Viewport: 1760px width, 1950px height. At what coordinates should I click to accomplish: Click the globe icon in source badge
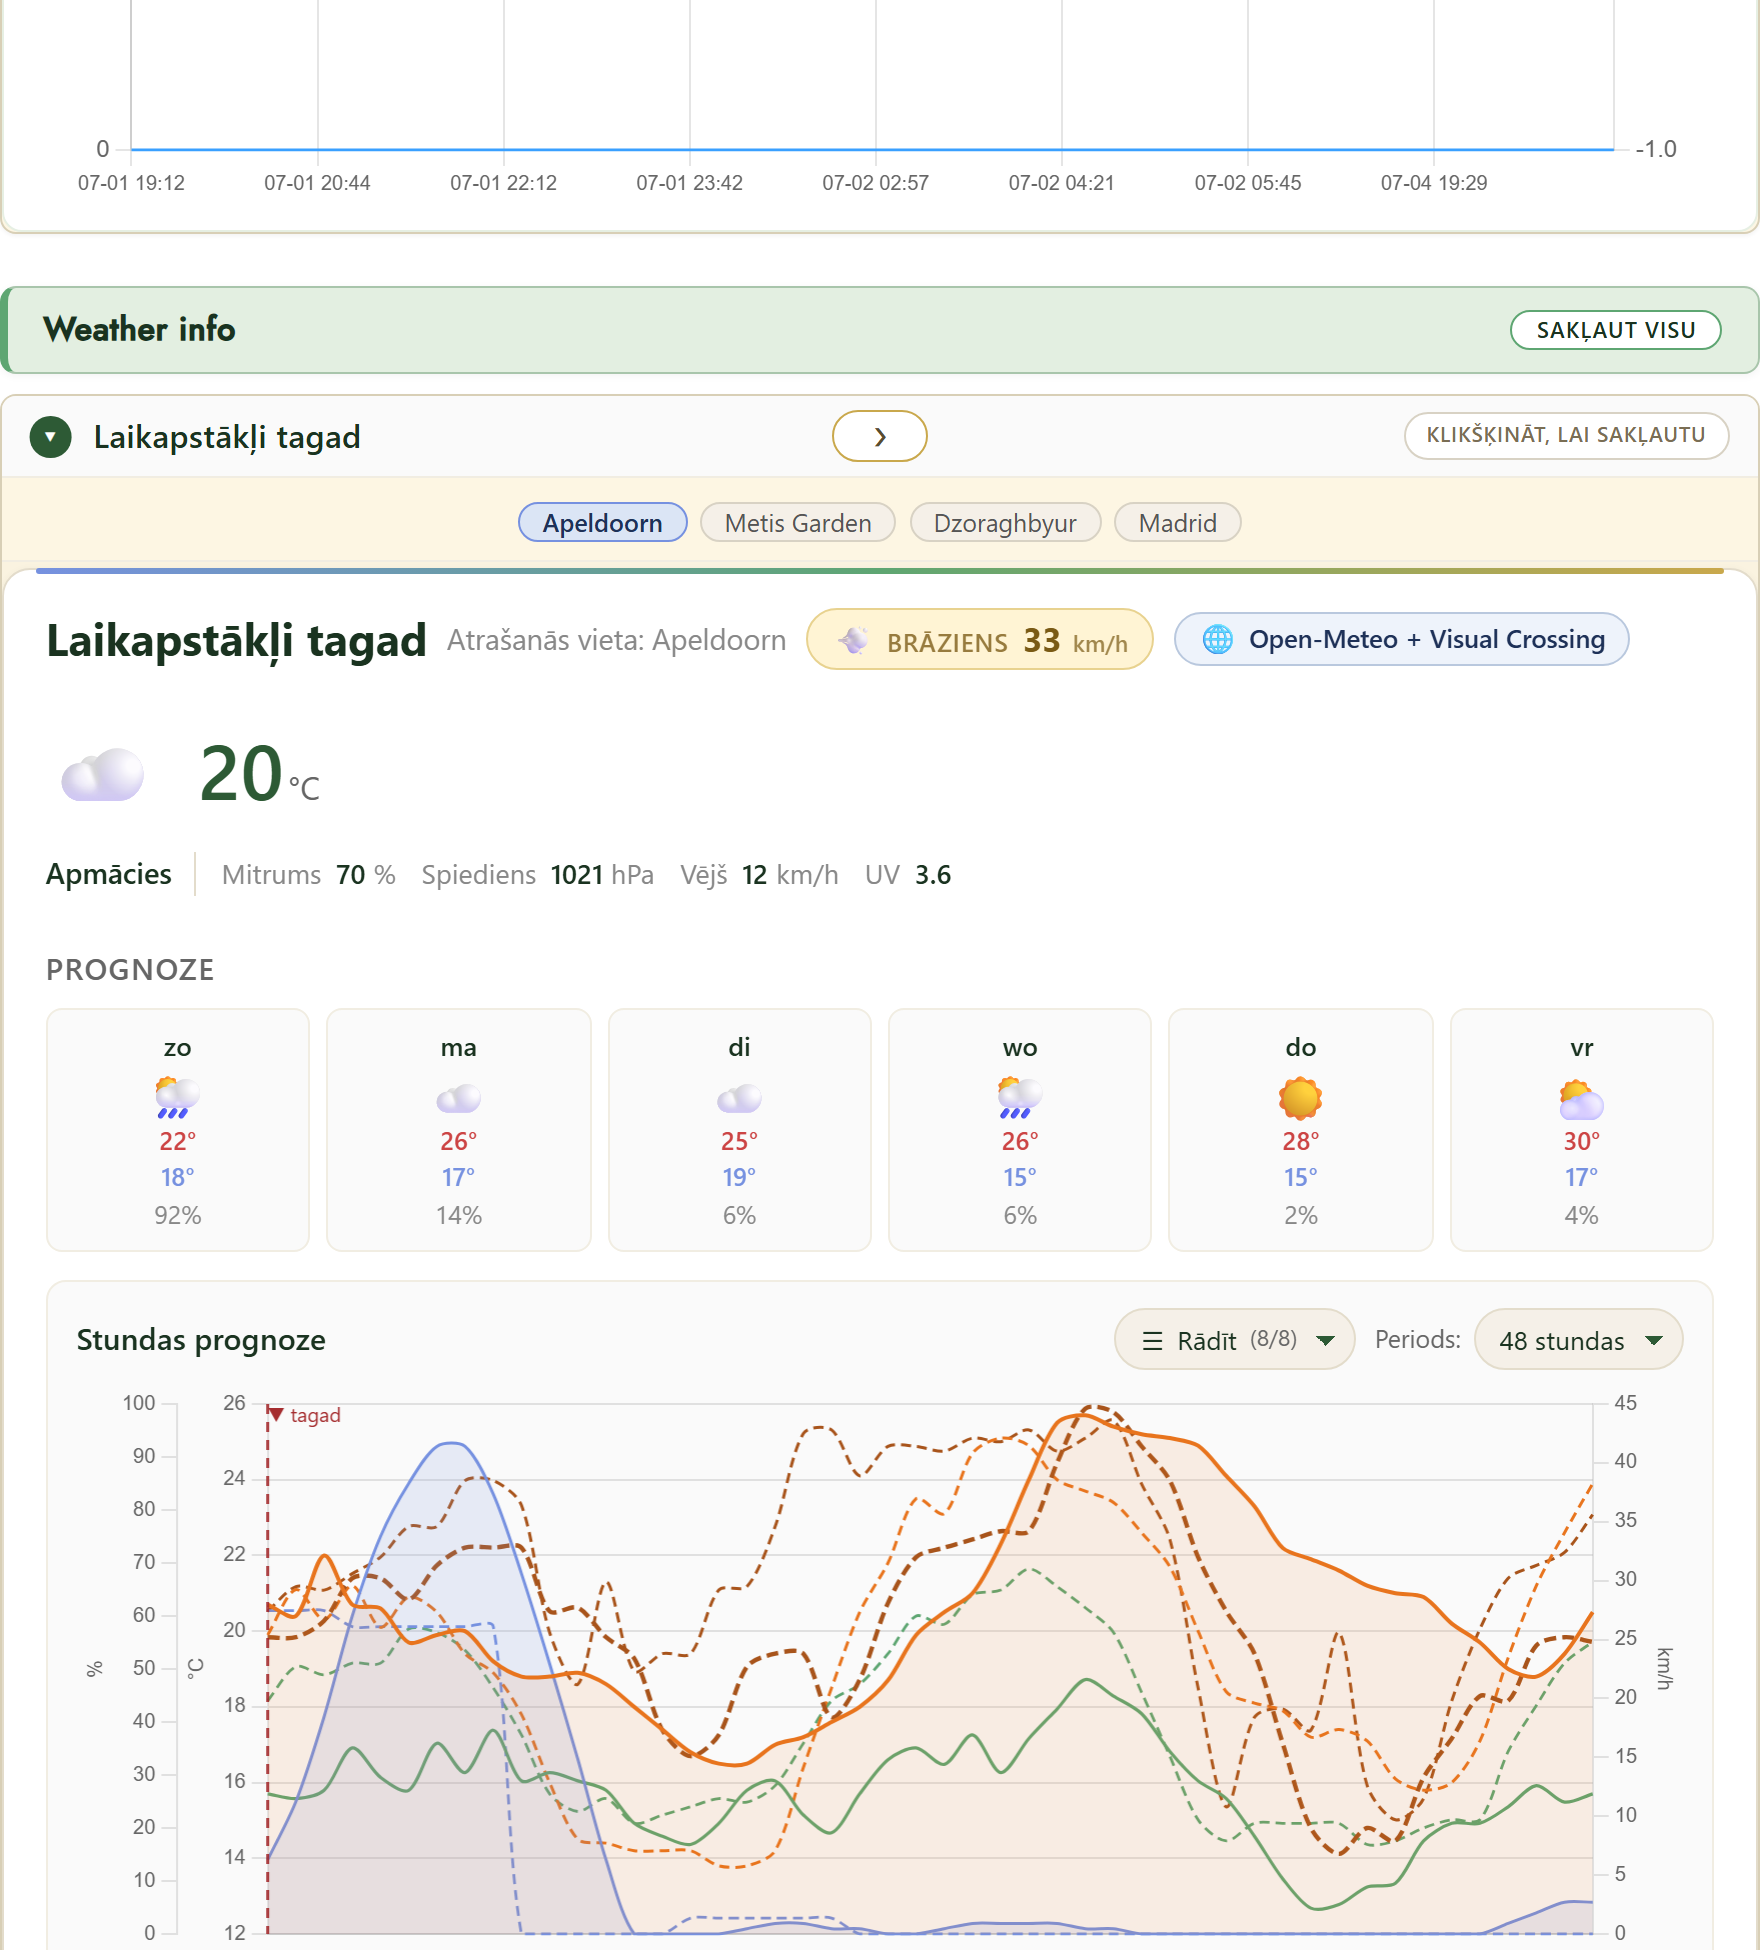[x=1217, y=639]
